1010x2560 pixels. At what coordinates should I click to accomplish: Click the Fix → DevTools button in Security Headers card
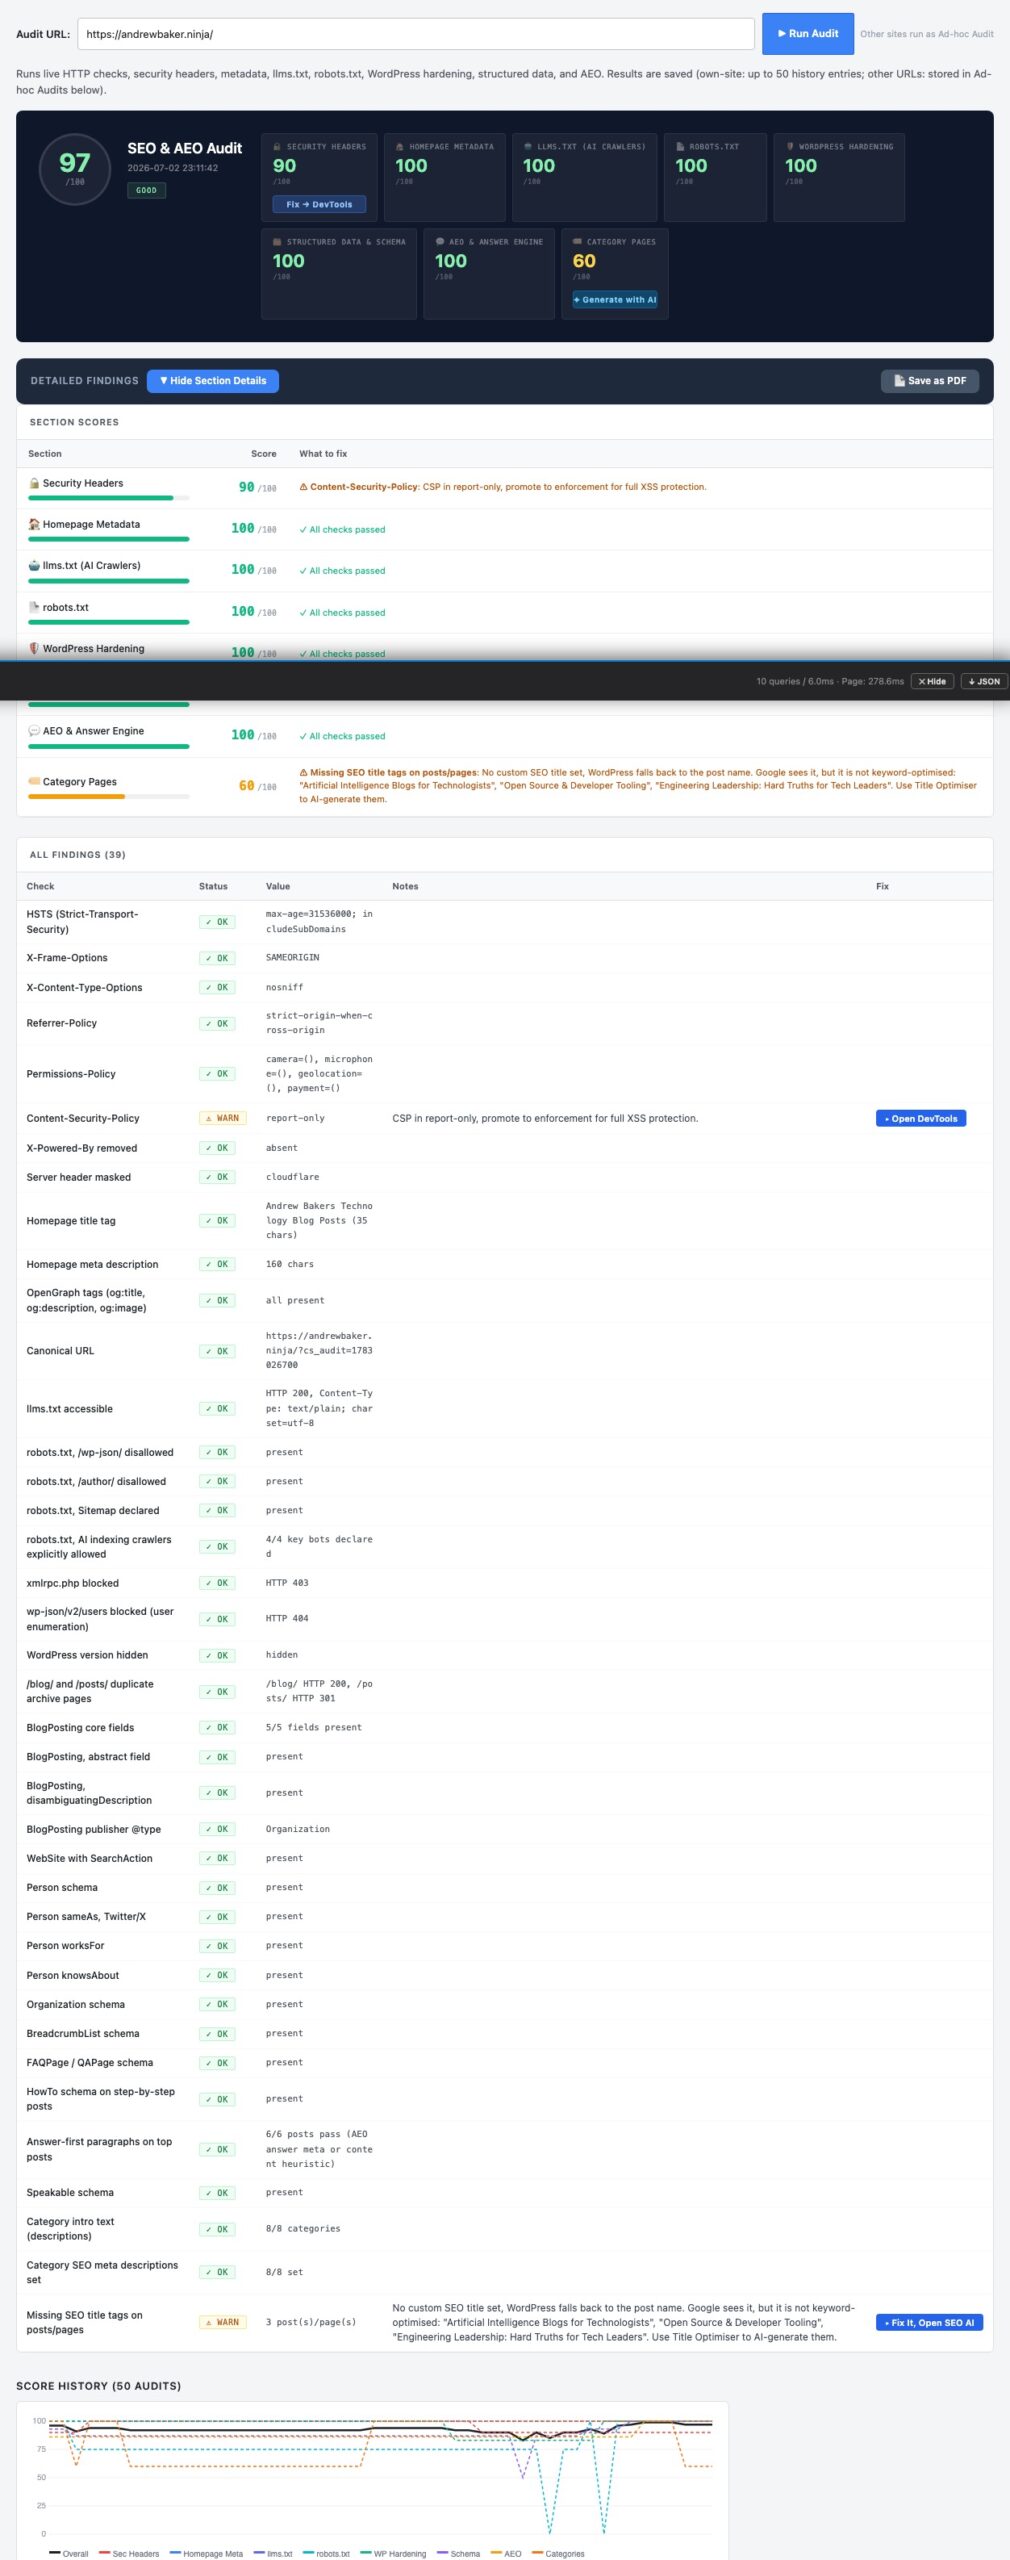point(319,204)
